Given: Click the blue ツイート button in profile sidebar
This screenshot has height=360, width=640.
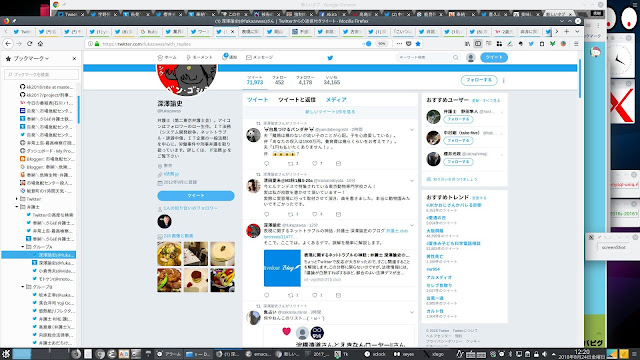Looking at the screenshot, I should click(x=196, y=196).
